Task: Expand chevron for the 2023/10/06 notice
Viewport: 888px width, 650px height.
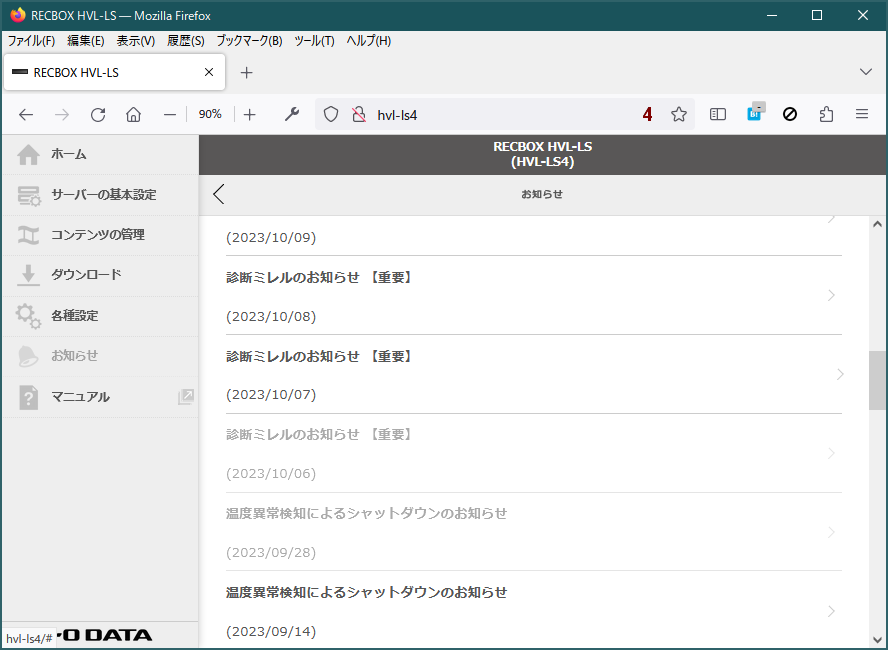Action: [831, 453]
